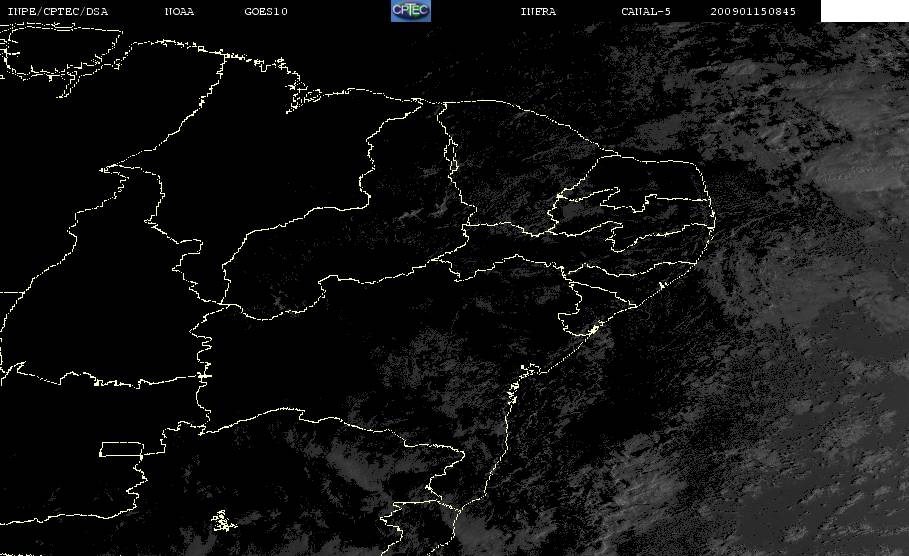The image size is (909, 556).
Task: Click the CPTEC logo in the header
Action: (410, 10)
